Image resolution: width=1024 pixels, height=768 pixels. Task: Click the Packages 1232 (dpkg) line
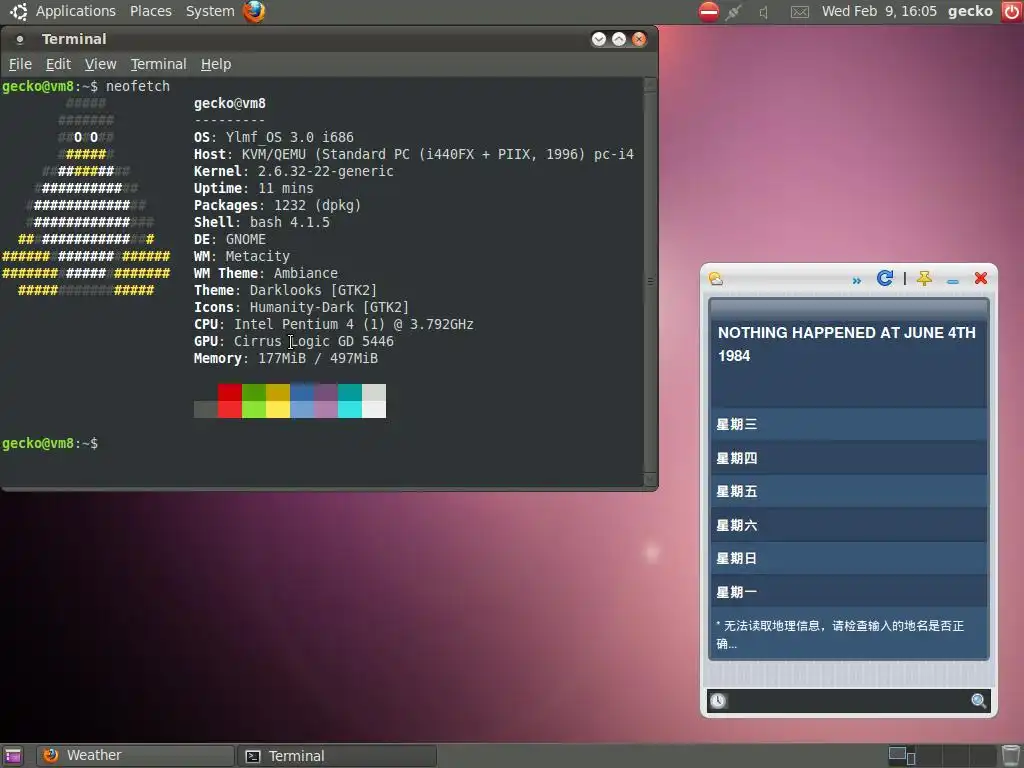pos(278,205)
